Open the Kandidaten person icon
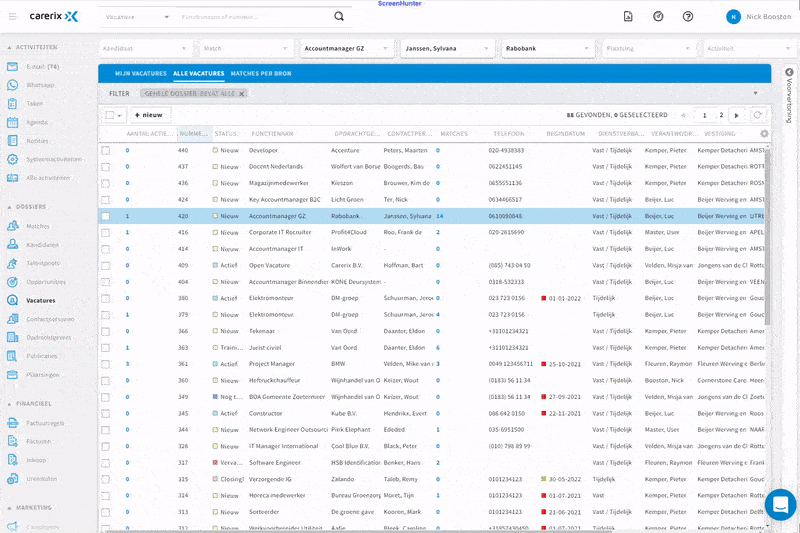 point(12,245)
